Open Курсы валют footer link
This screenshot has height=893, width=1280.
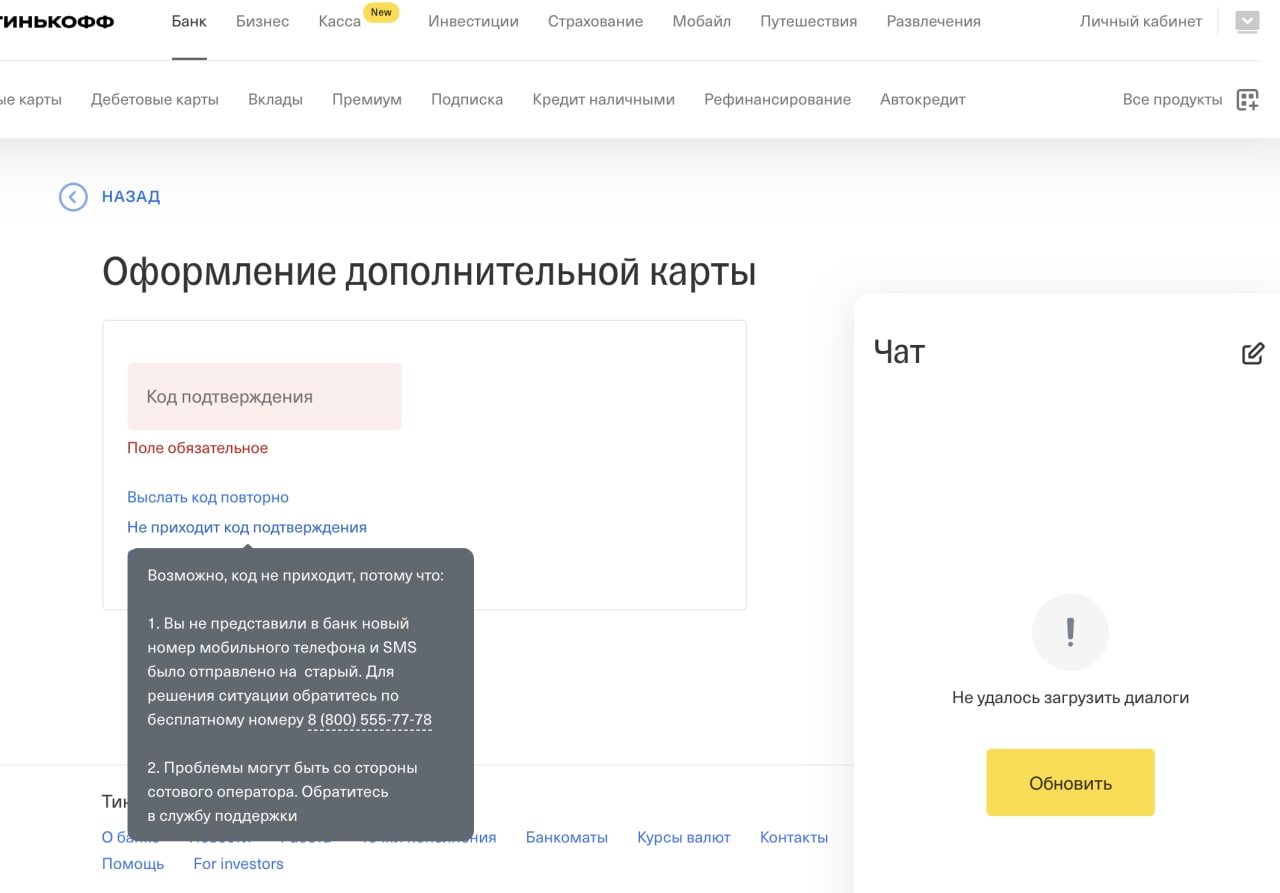coord(684,837)
